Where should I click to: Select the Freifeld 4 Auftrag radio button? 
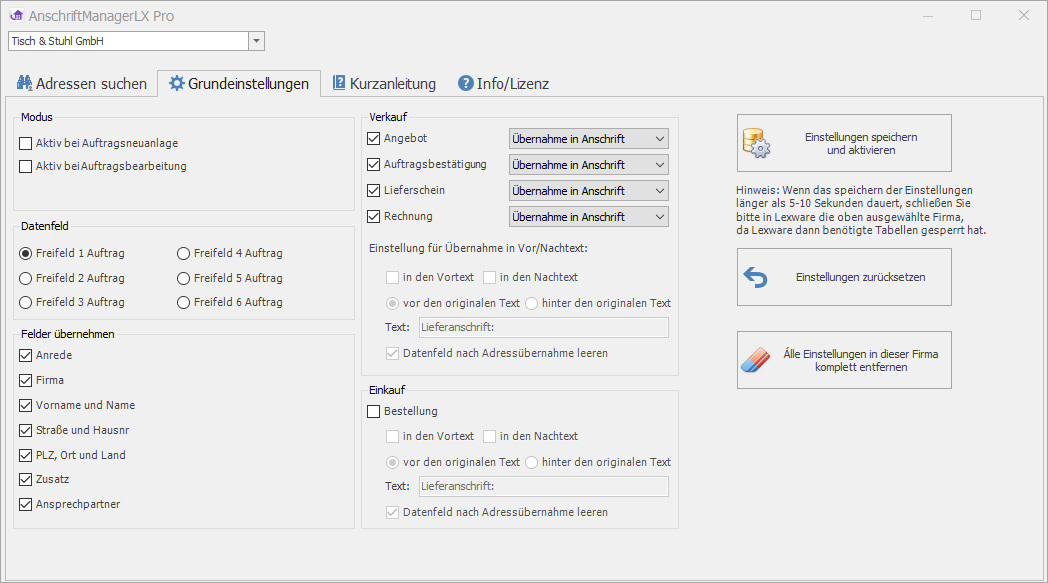point(183,254)
